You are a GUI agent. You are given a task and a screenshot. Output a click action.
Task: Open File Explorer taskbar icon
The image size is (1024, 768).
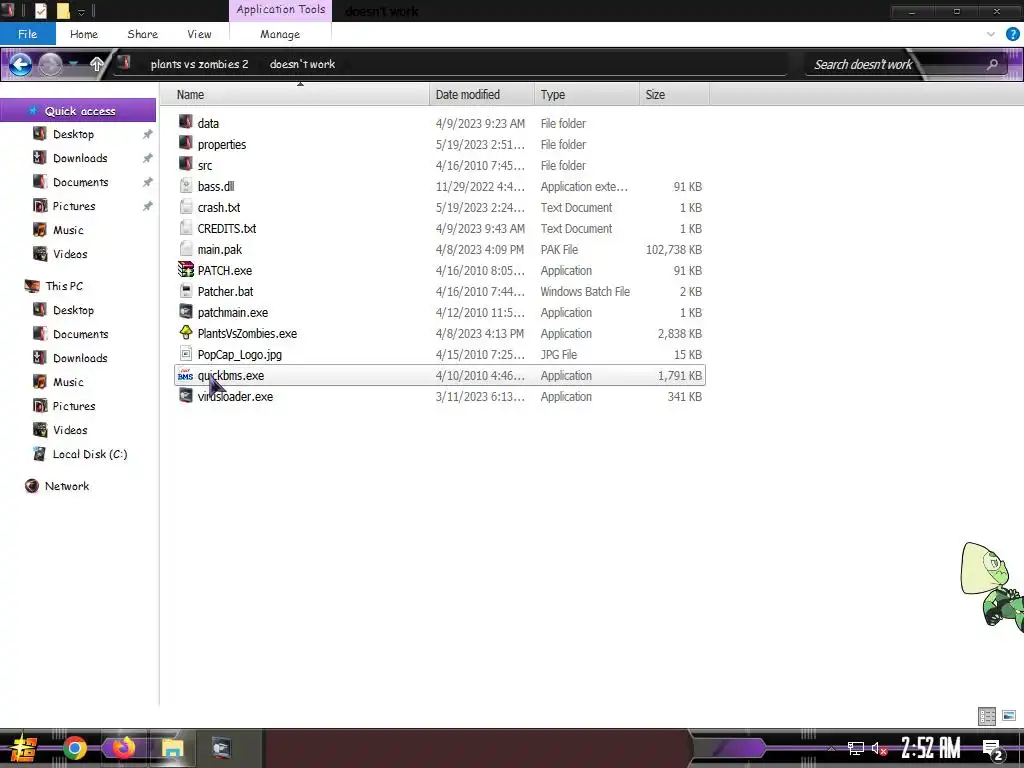[x=172, y=748]
